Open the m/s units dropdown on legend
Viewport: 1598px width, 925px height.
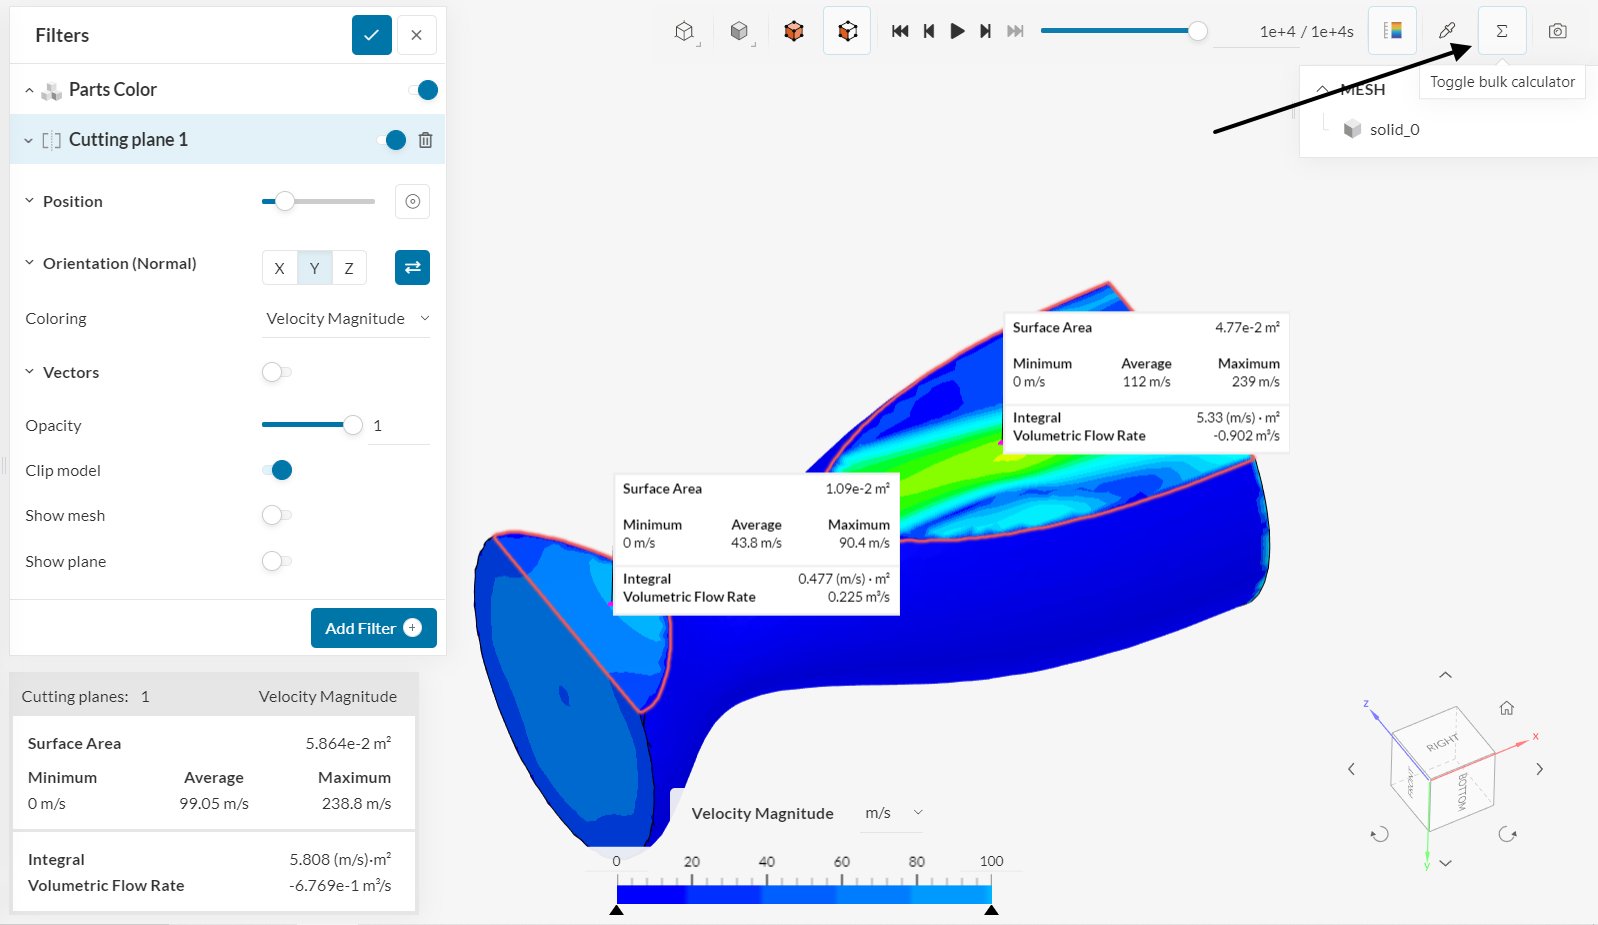click(x=894, y=813)
